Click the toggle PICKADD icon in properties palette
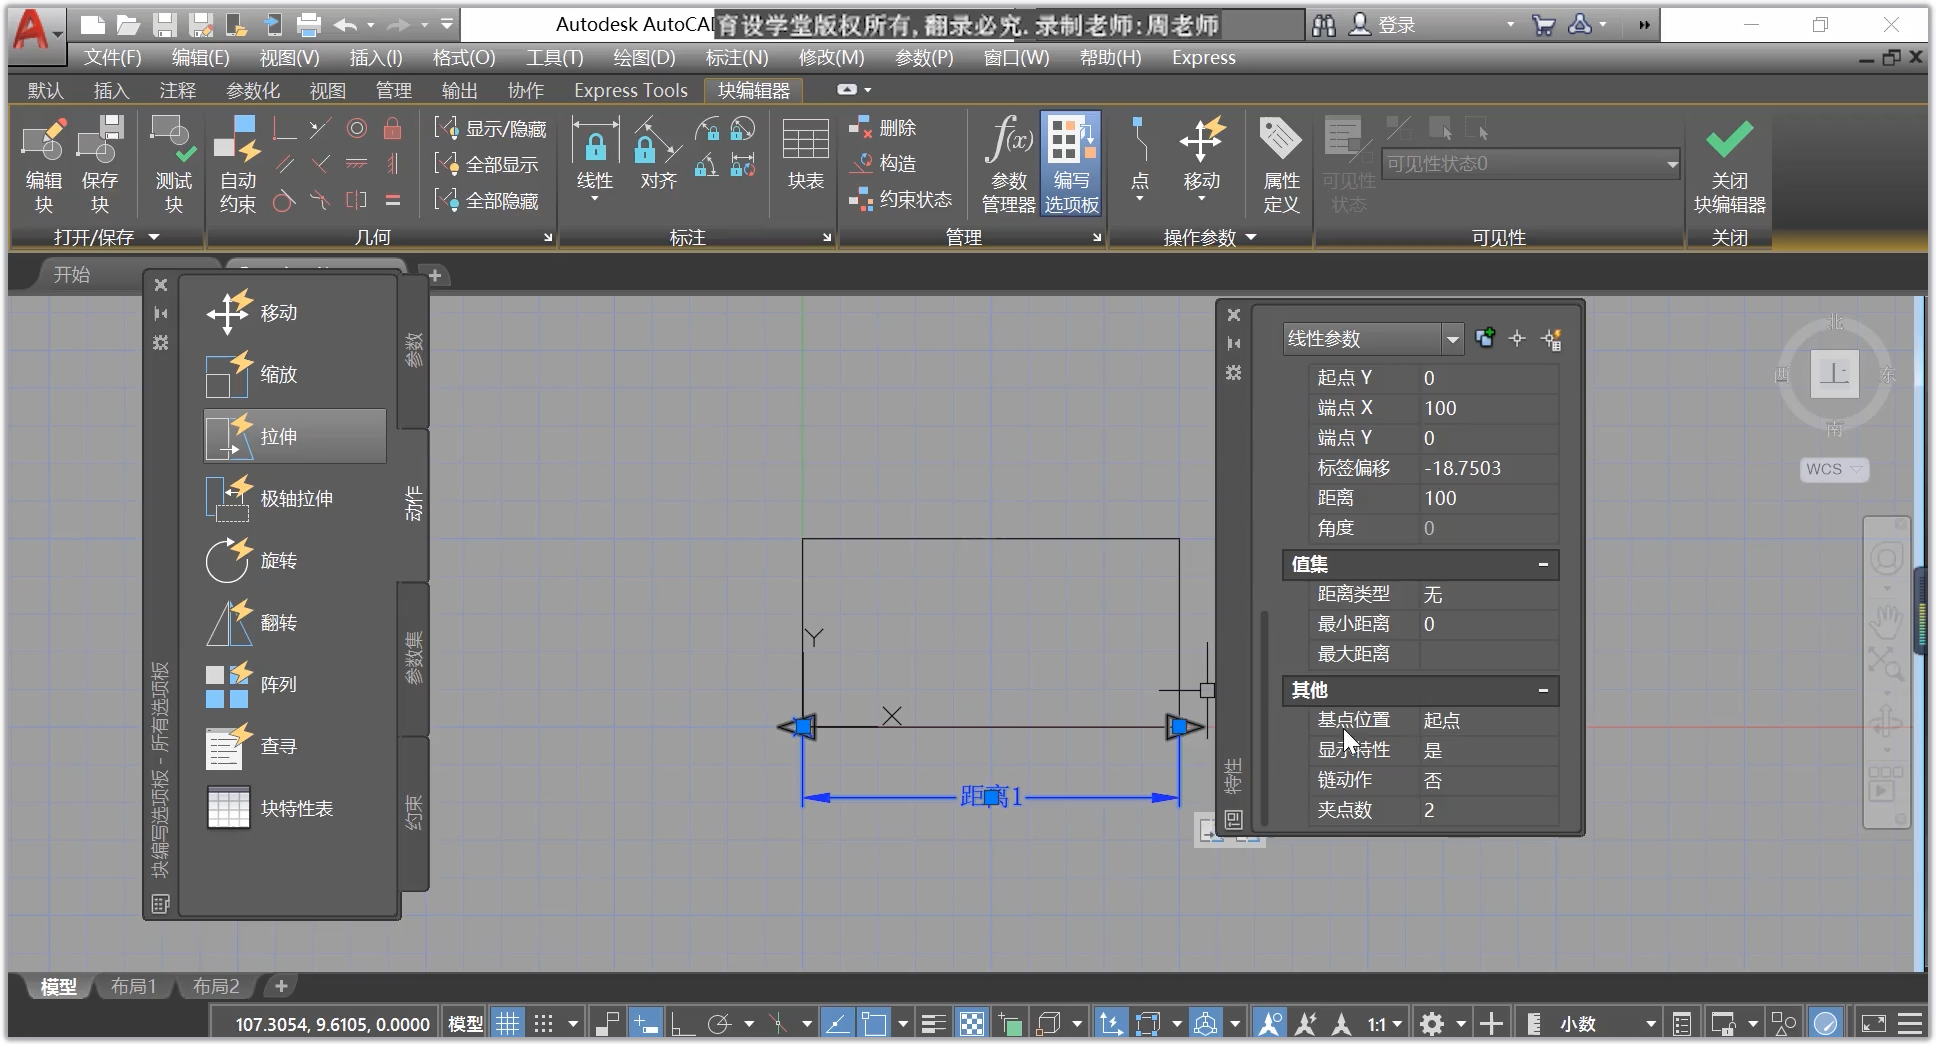This screenshot has height=1045, width=1936. [x=1485, y=338]
